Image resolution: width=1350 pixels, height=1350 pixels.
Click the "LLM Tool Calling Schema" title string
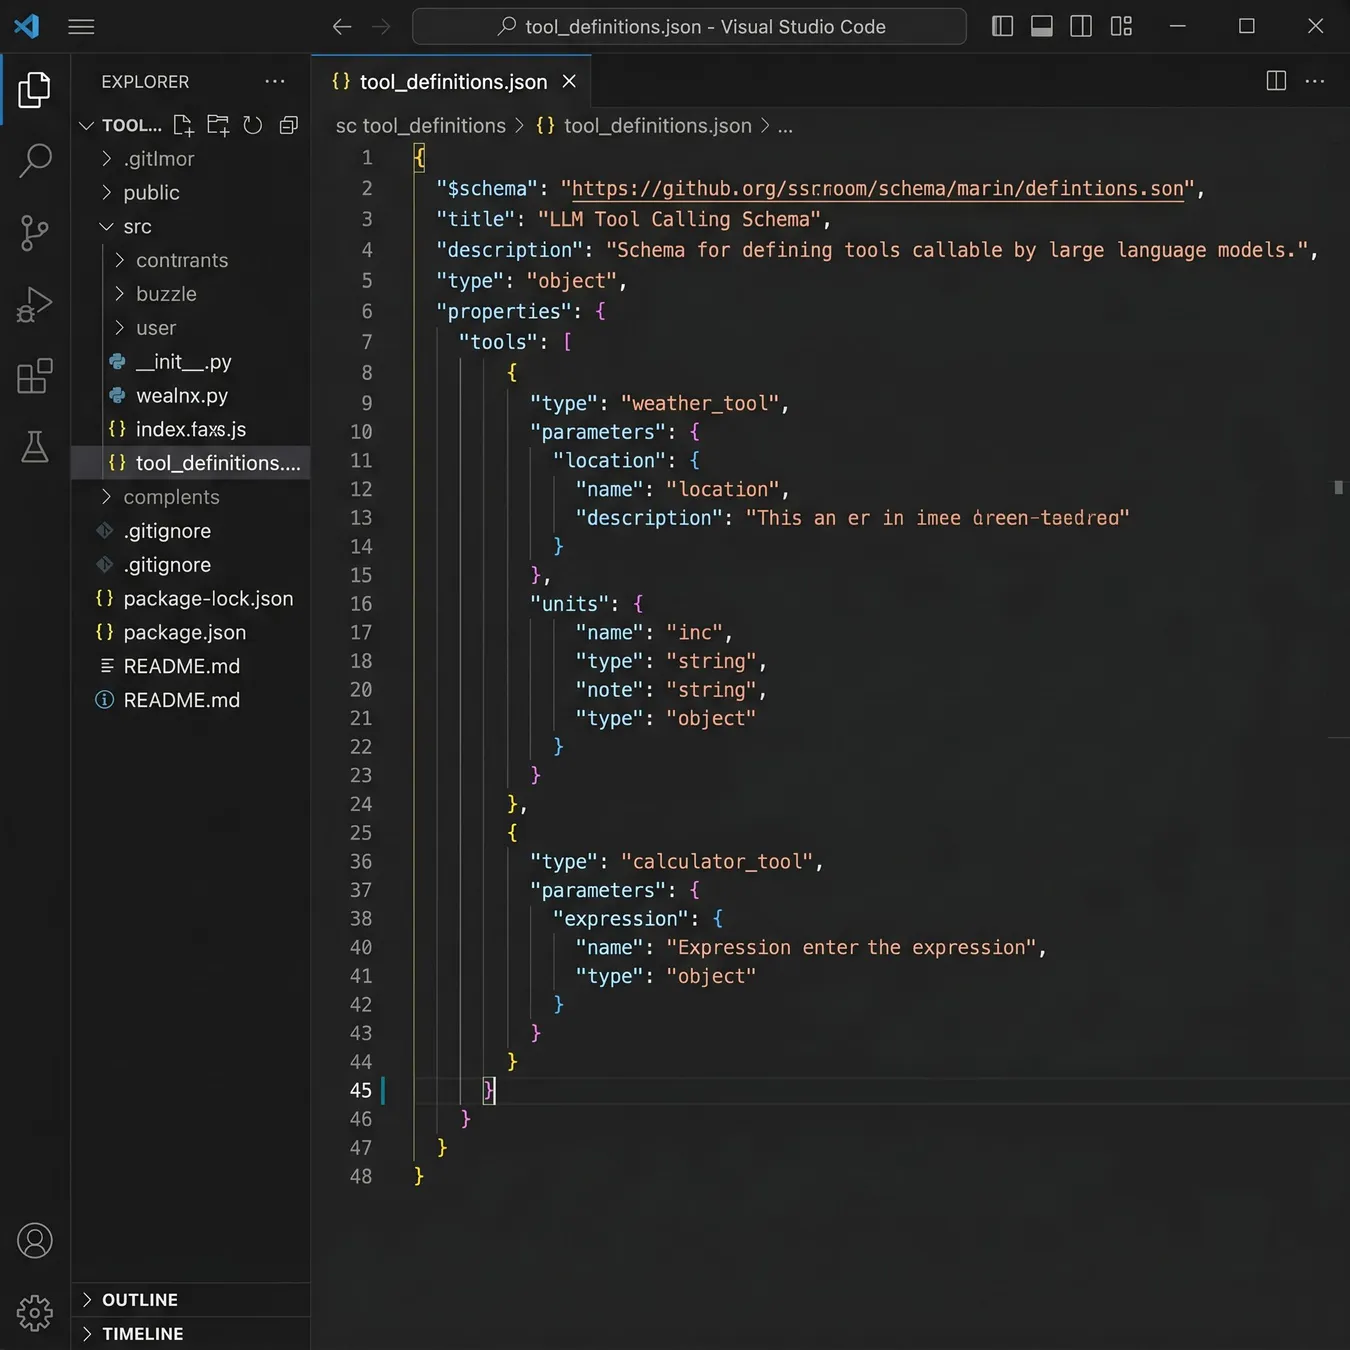click(680, 220)
